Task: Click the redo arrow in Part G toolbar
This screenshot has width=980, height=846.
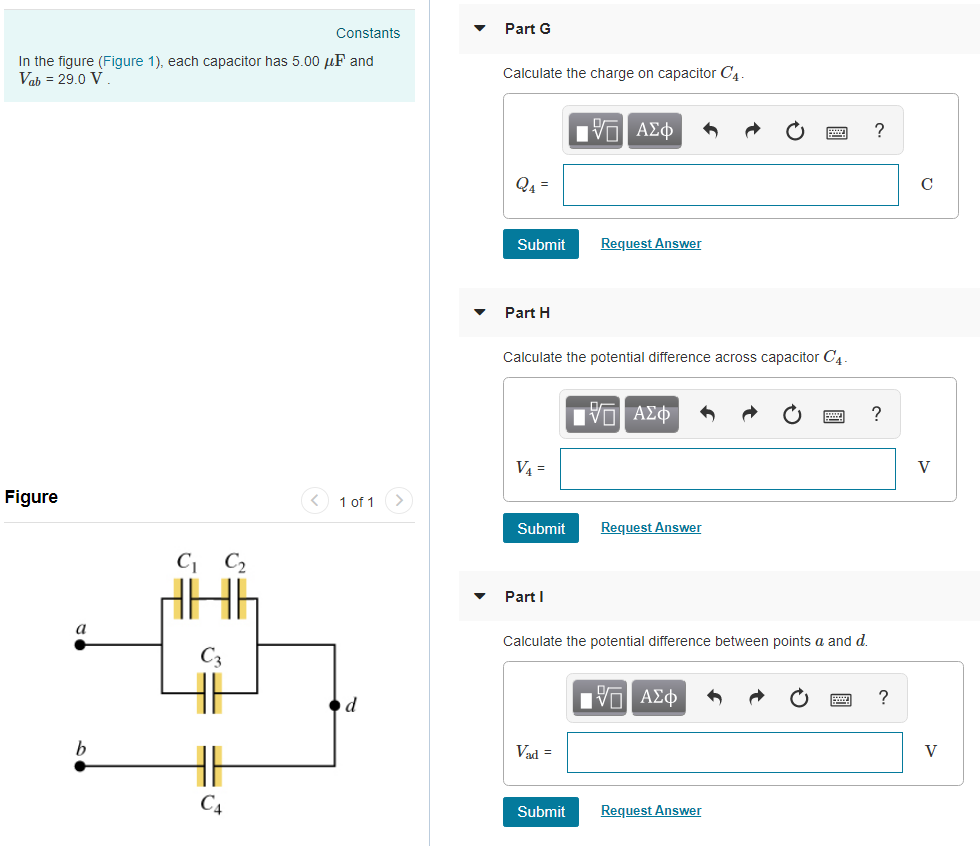Action: pos(751,130)
